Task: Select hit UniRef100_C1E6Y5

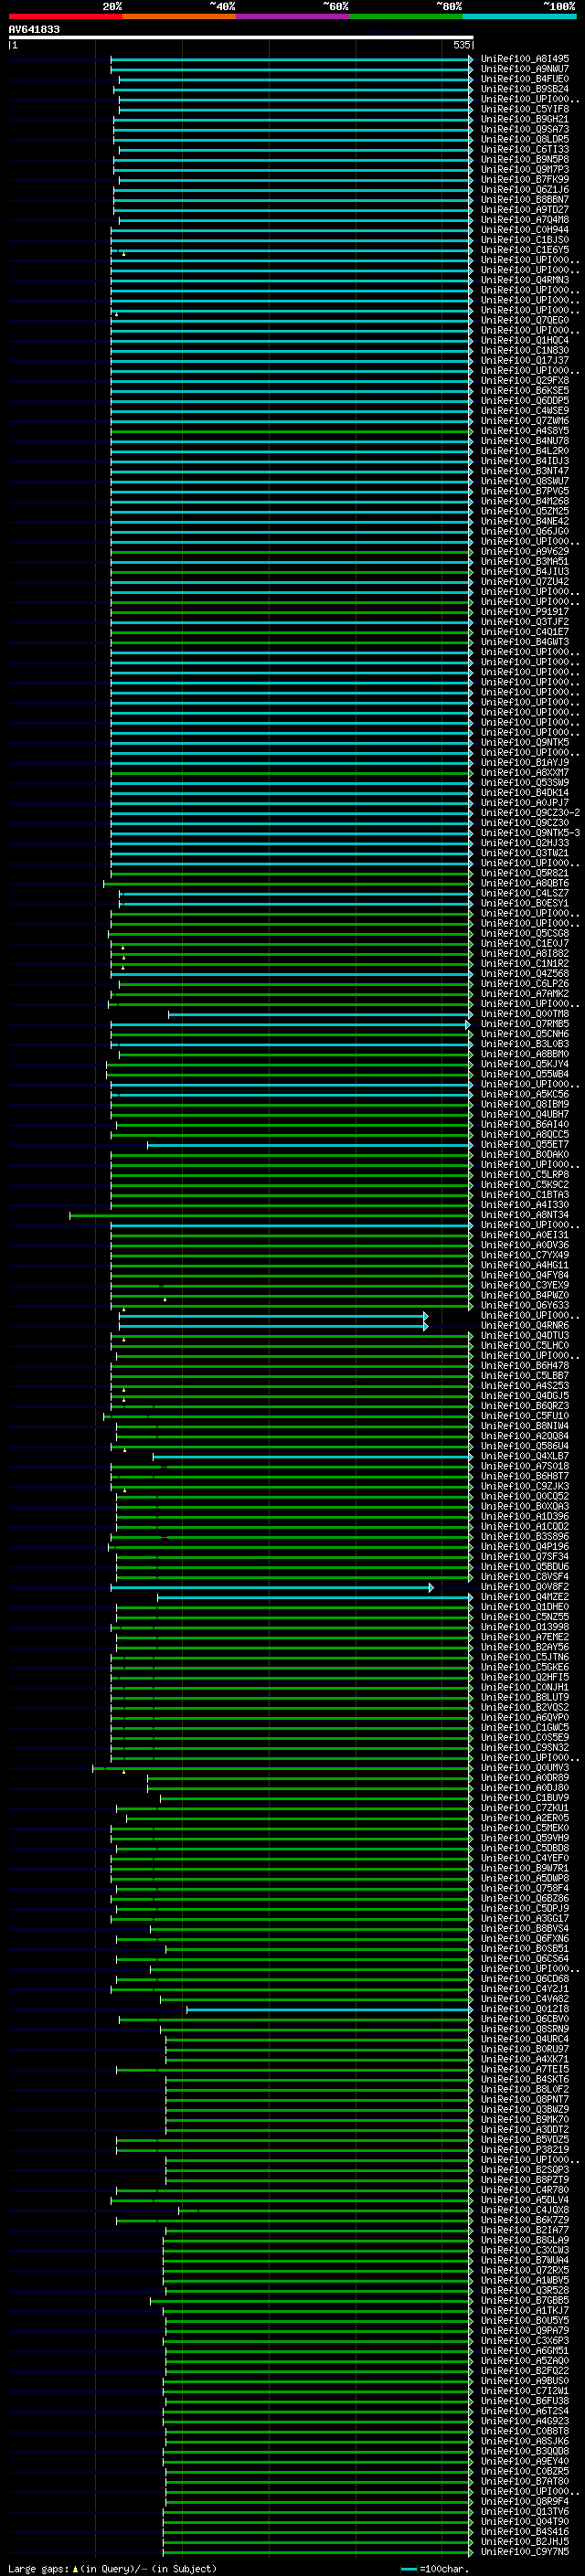Action: click(524, 250)
